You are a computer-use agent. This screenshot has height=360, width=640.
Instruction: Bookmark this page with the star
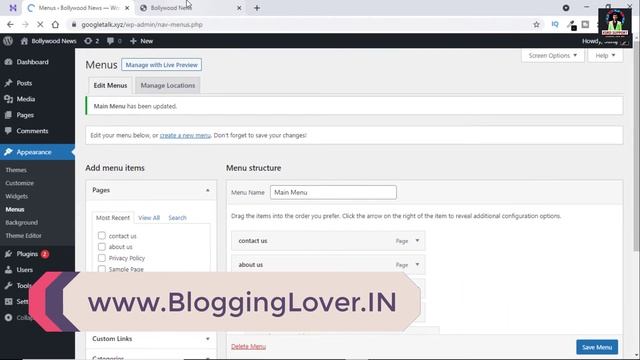coord(536,24)
